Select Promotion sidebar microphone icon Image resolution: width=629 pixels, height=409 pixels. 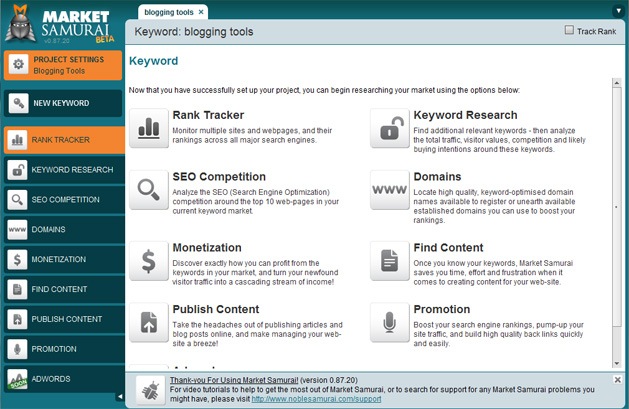(17, 349)
